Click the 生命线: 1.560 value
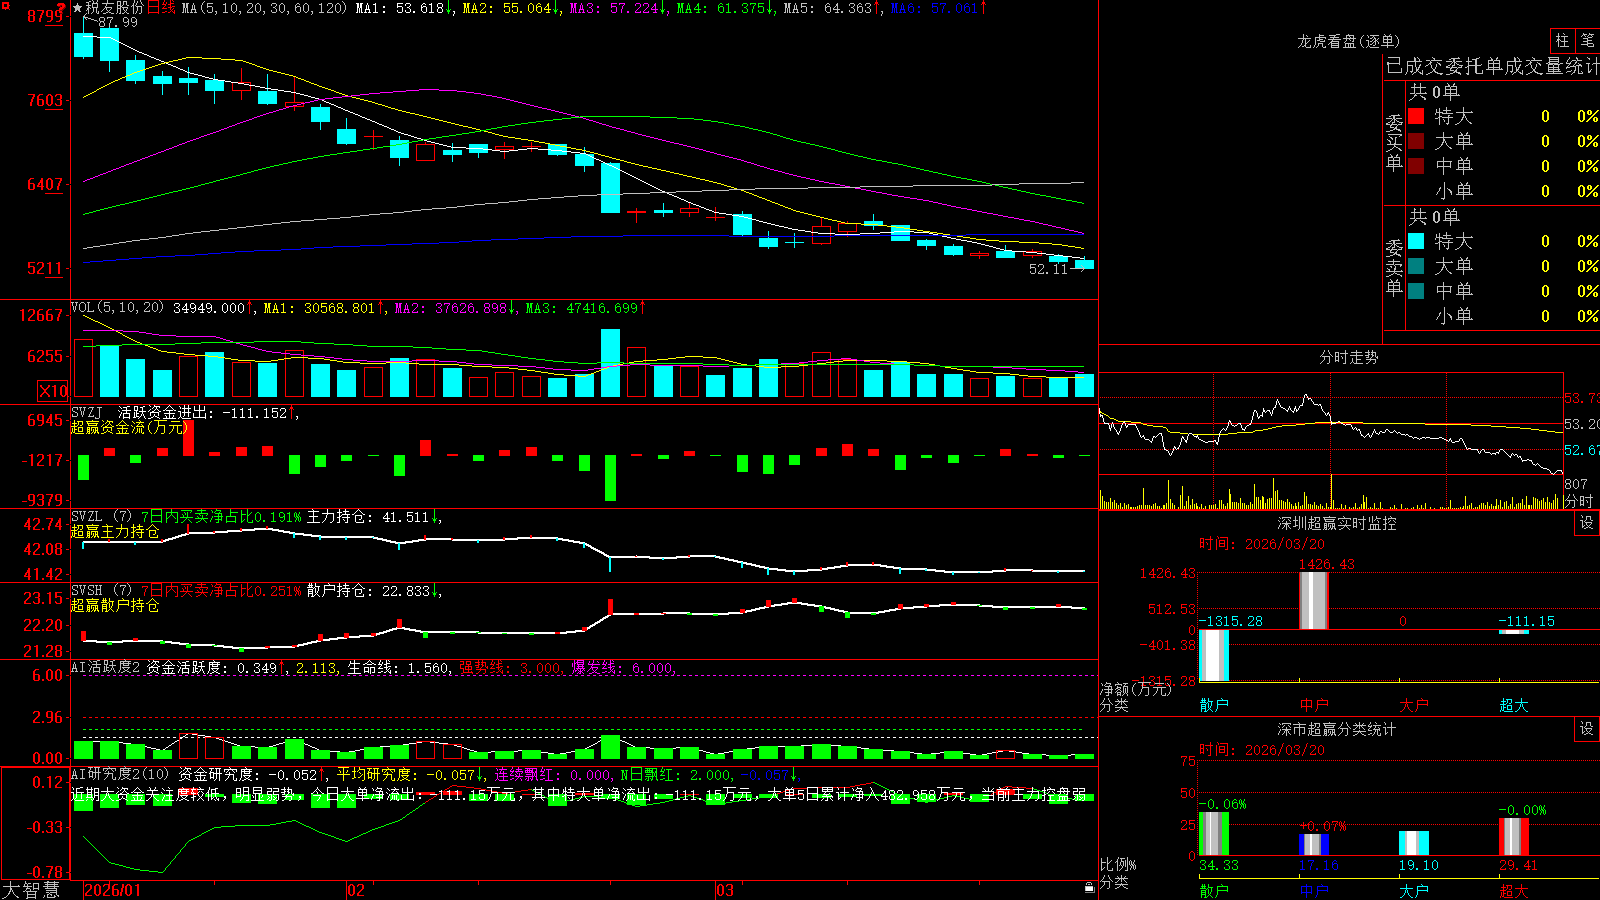This screenshot has height=900, width=1600. (x=398, y=667)
